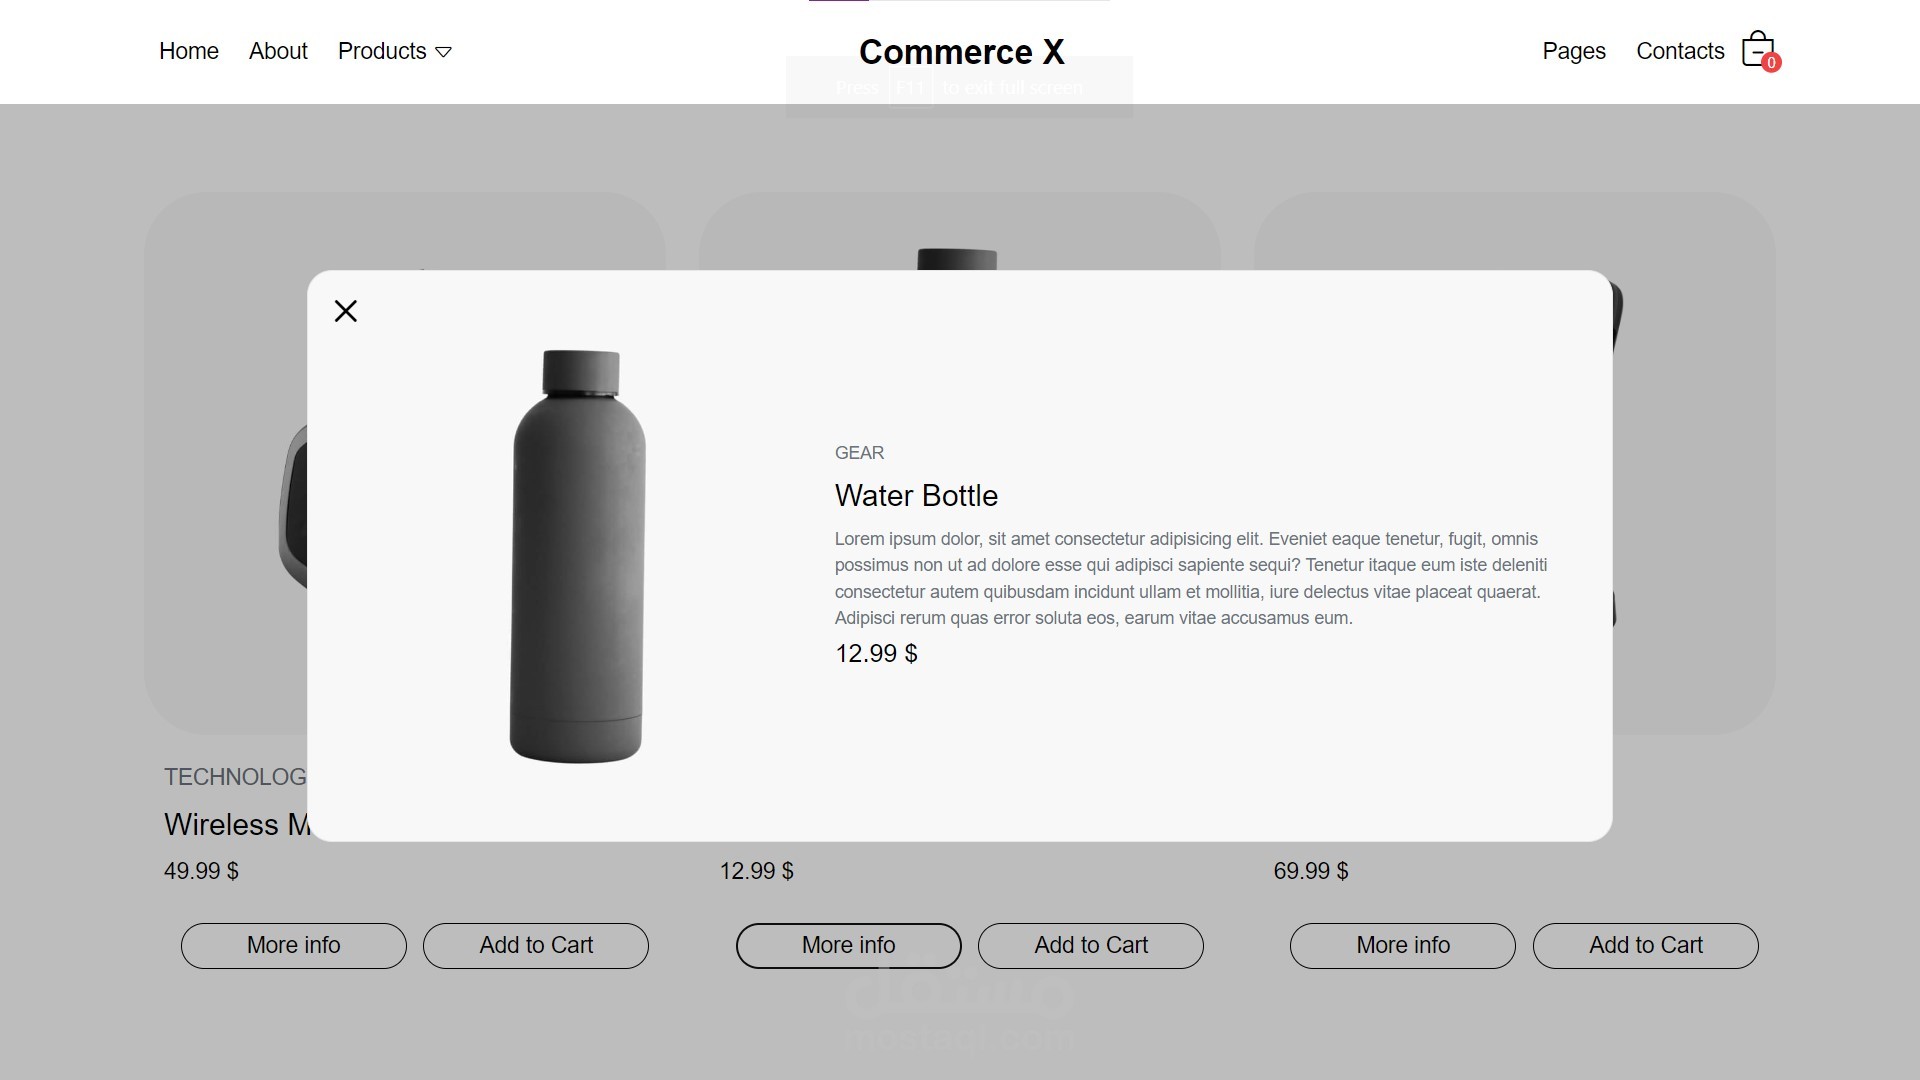Click More info under 69.99 $ product
The image size is (1920, 1080).
click(1402, 945)
